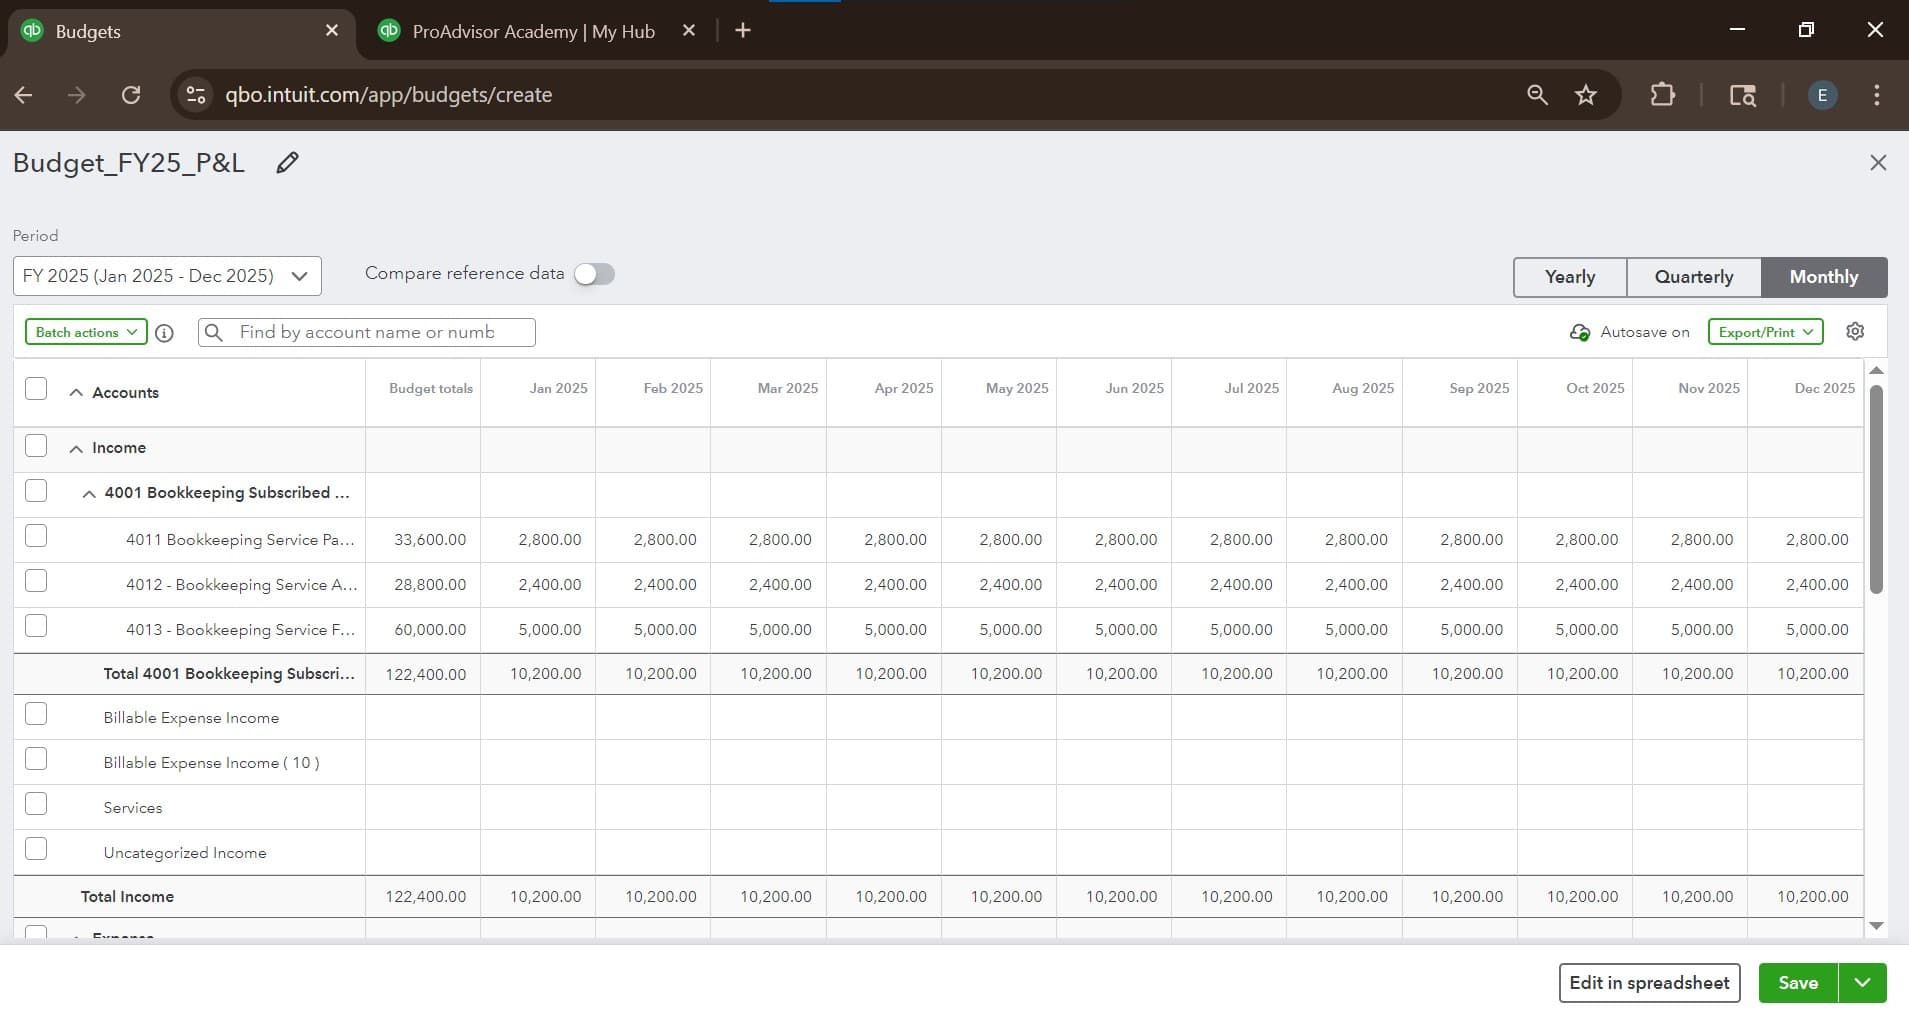Screen dimensions: 1909x1015
Task: Click the pencil icon to rename Budget_FY25_P&L
Action: pos(286,162)
